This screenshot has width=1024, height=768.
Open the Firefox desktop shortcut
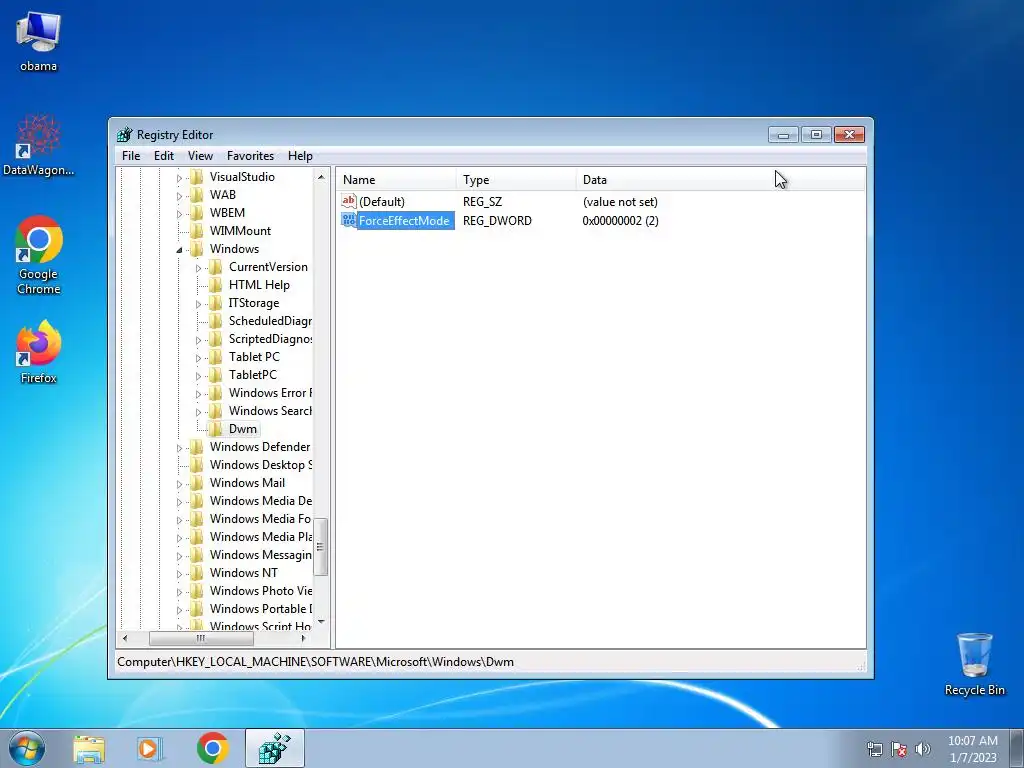[x=39, y=351]
